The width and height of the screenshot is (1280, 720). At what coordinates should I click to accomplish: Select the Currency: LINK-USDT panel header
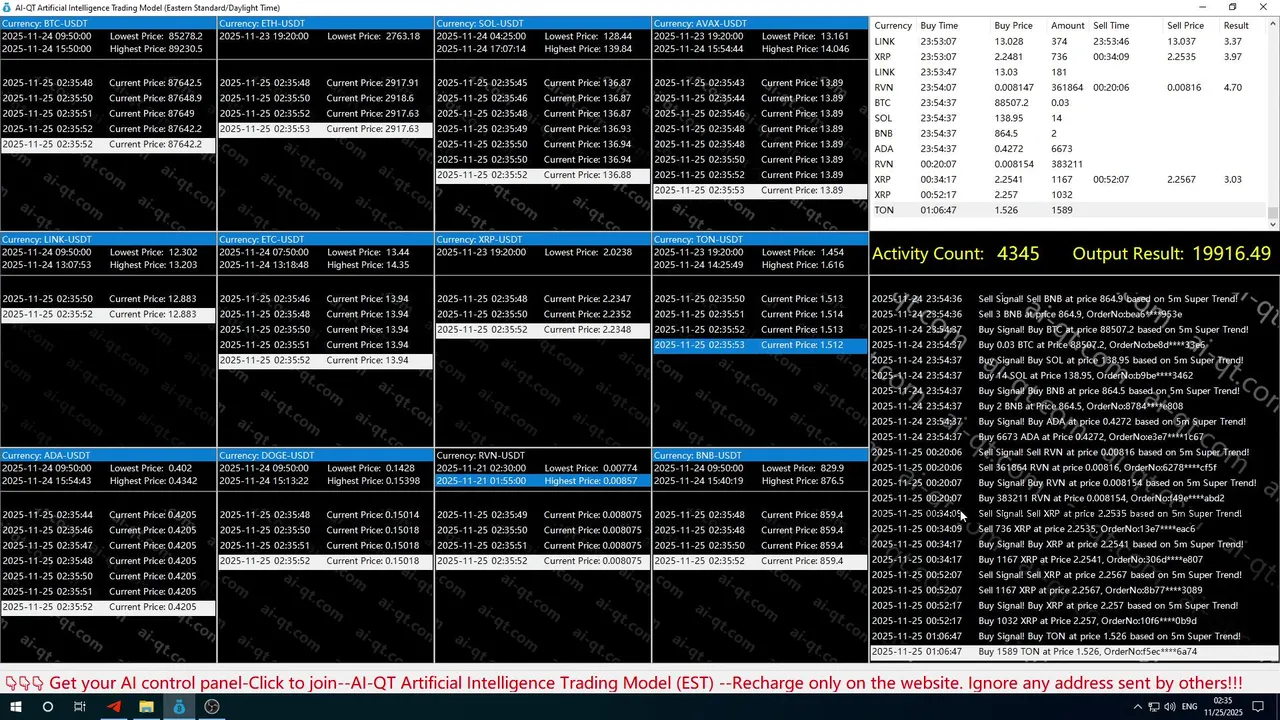coord(108,239)
